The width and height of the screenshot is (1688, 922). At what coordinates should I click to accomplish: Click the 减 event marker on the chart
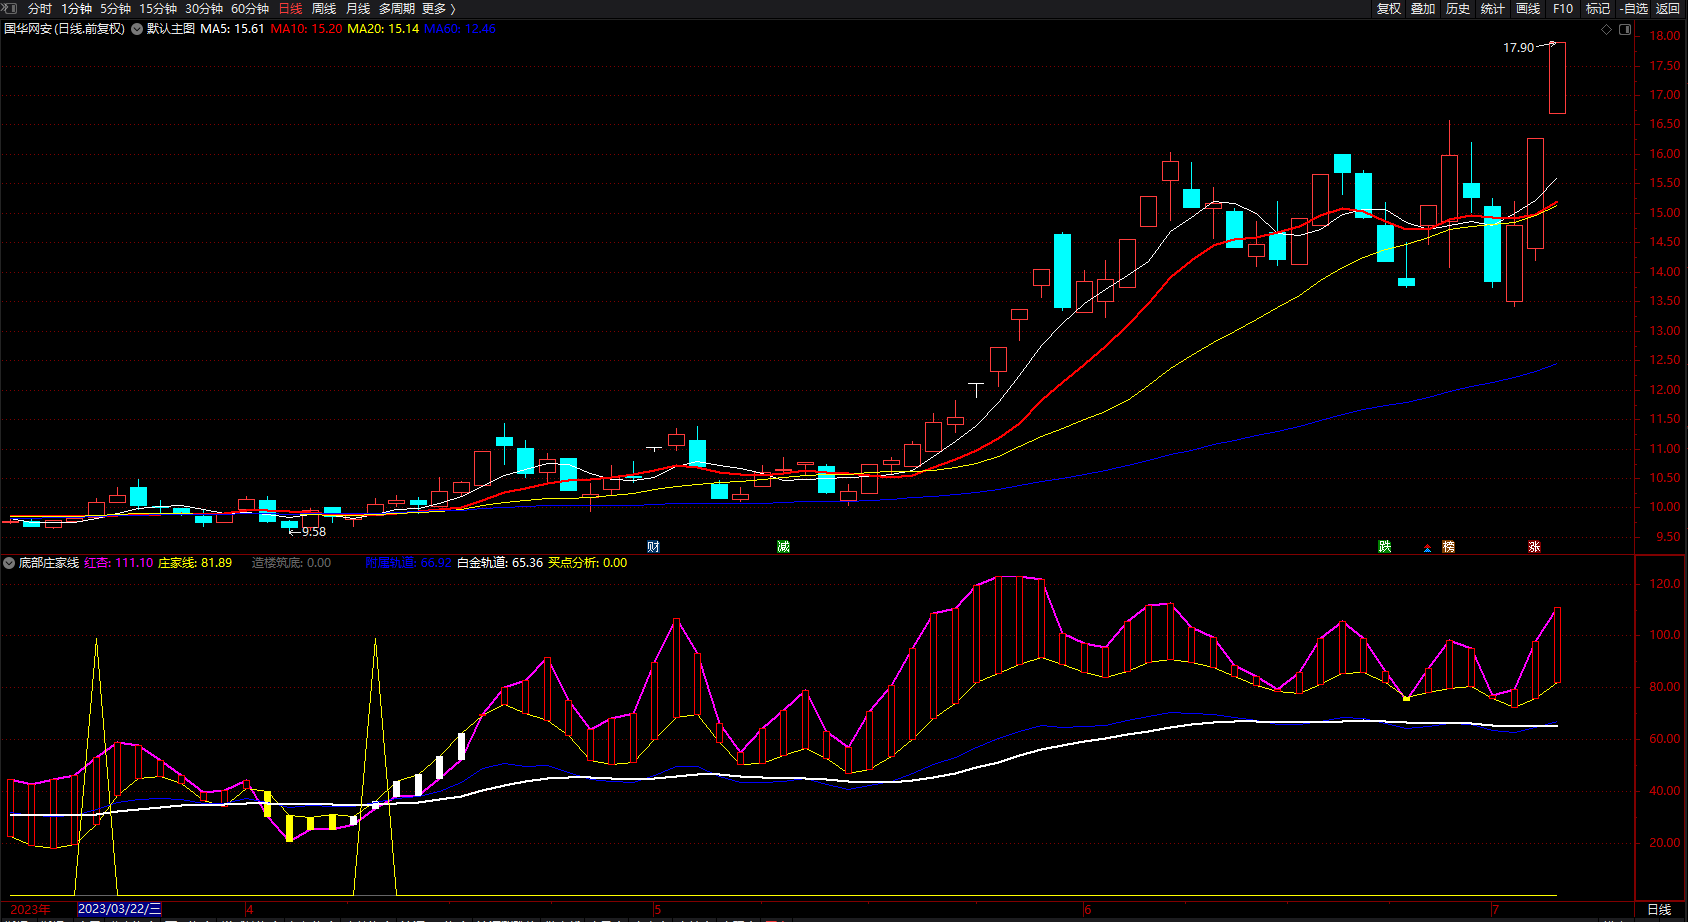(783, 546)
